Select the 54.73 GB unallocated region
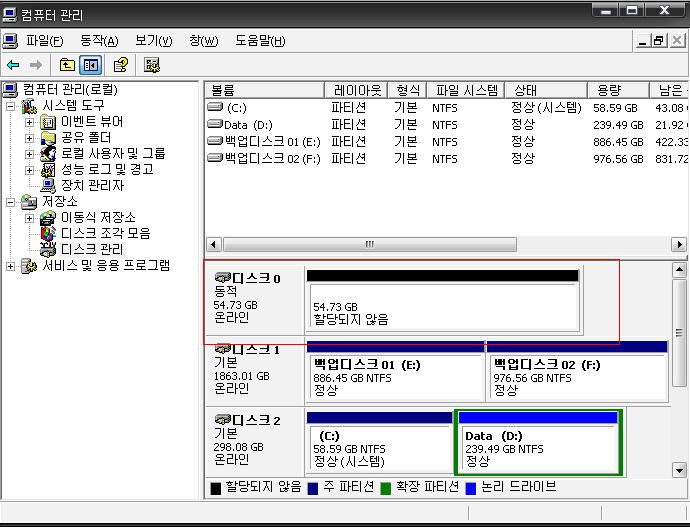This screenshot has width=690, height=527. 443,300
